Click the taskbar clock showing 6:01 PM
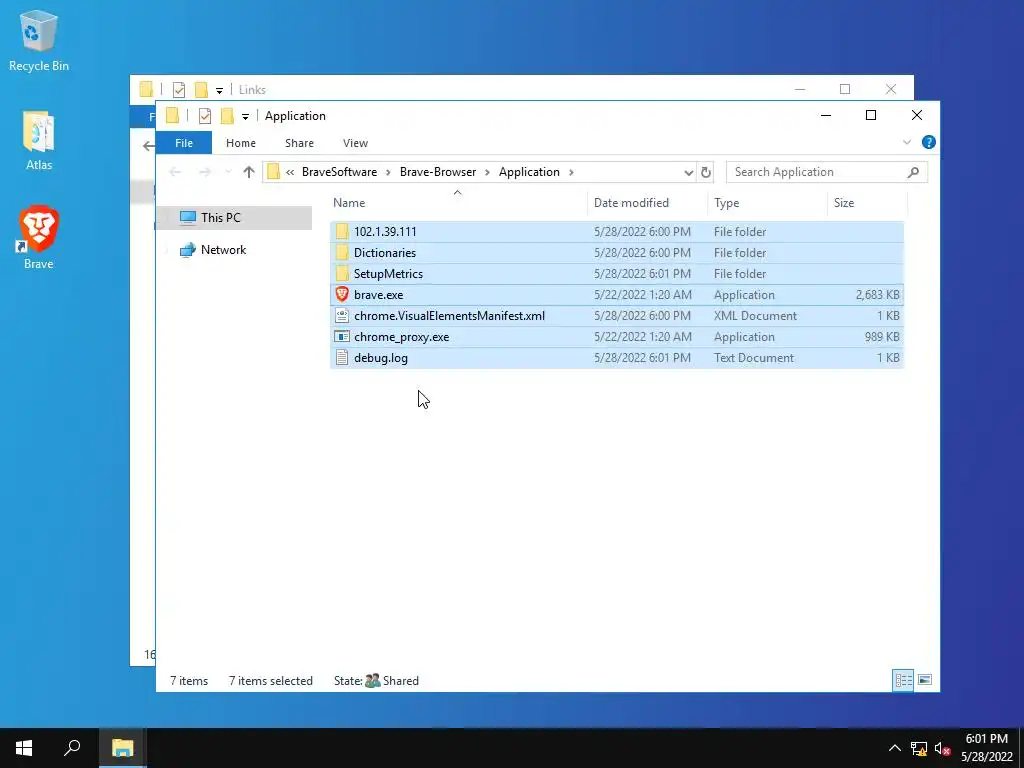 pos(987,748)
